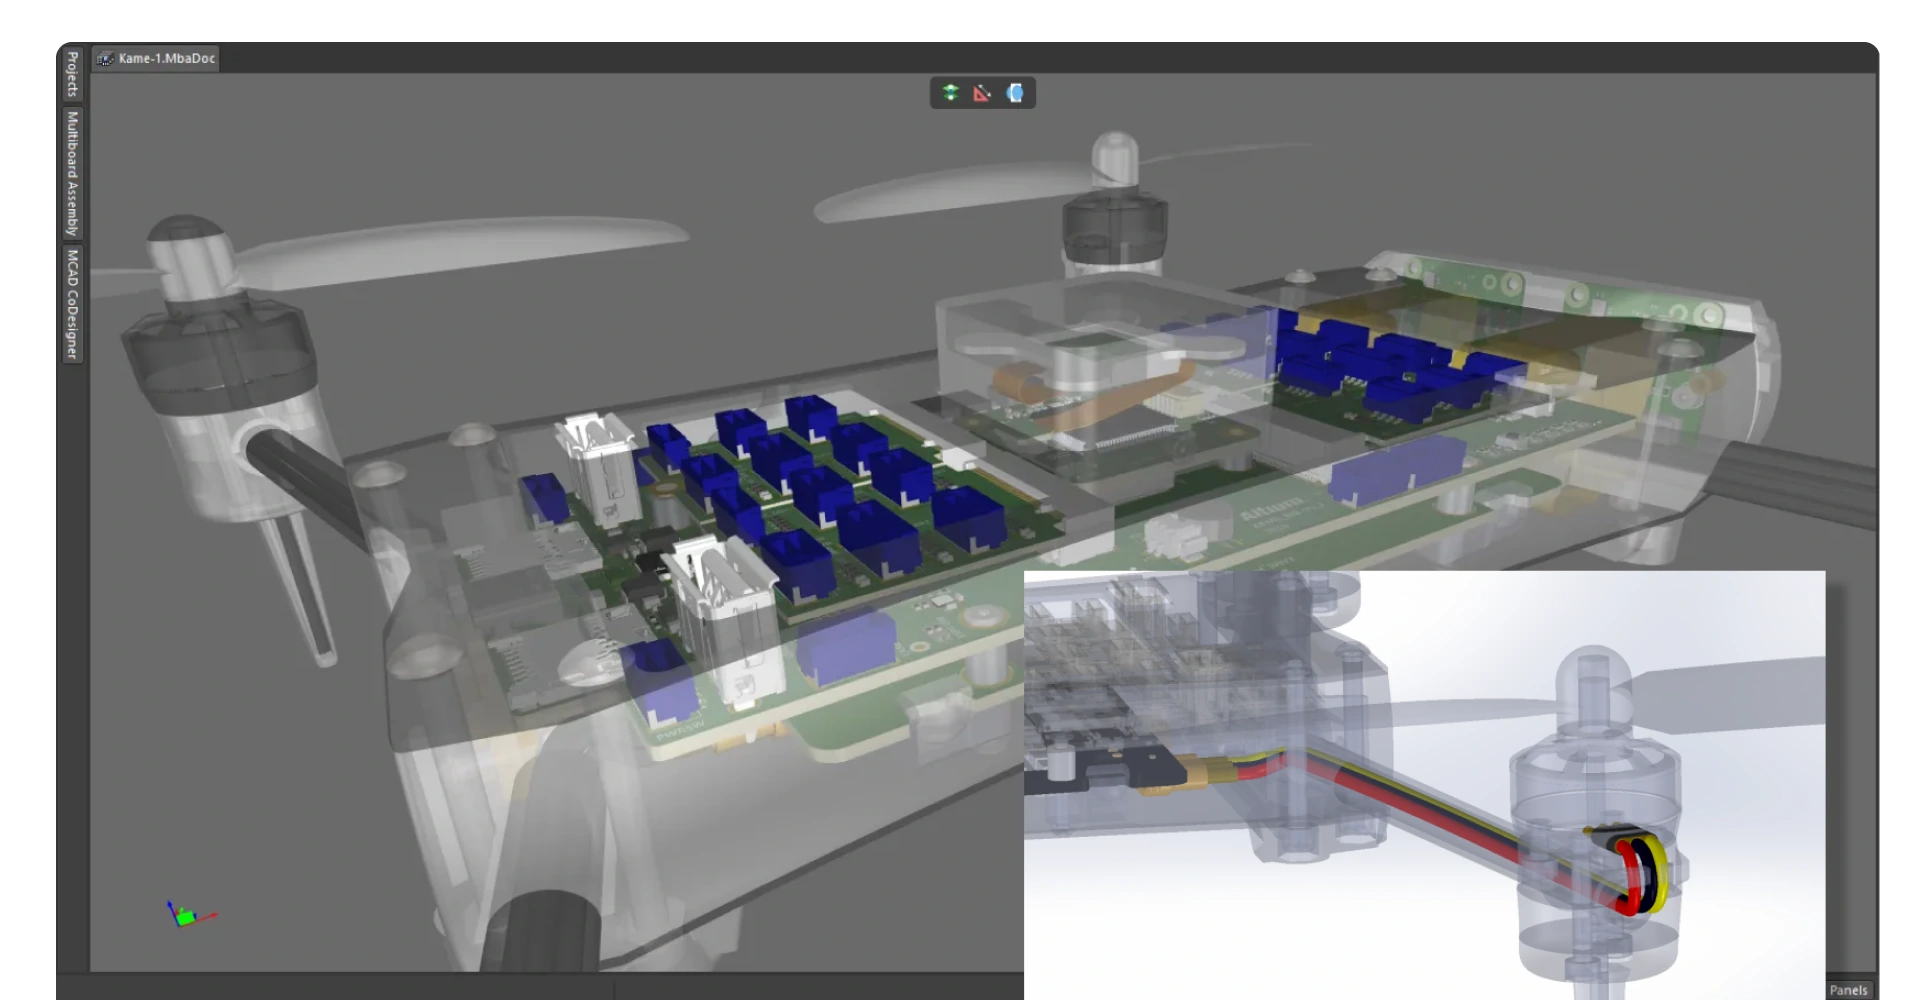Open the Projects side panel tab
Viewport: 1920px width, 1000px height.
click(x=72, y=74)
